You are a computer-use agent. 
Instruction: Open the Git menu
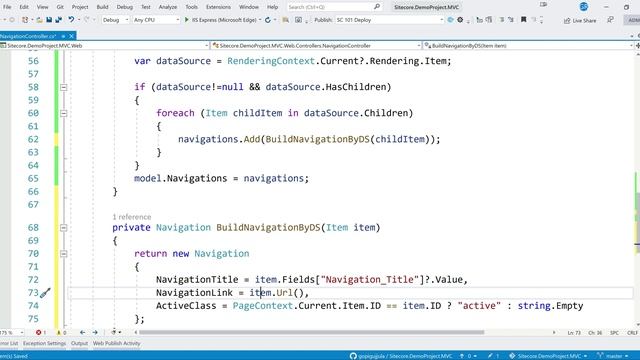60,7
